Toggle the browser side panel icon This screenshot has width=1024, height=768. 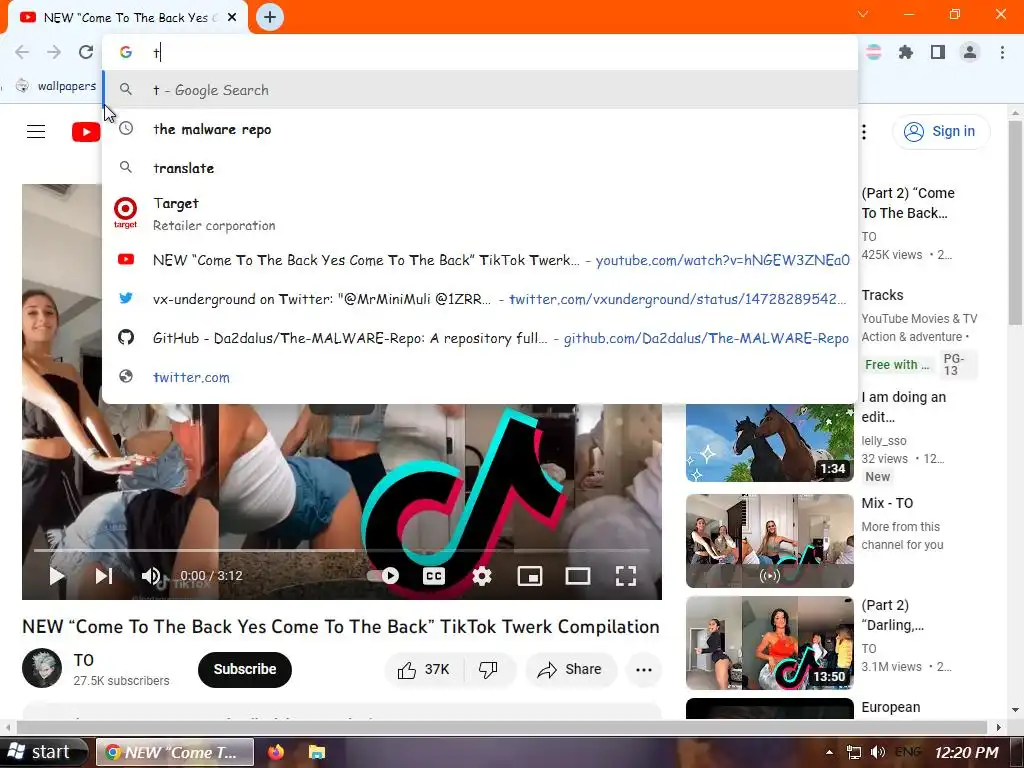pyautogui.click(x=938, y=52)
